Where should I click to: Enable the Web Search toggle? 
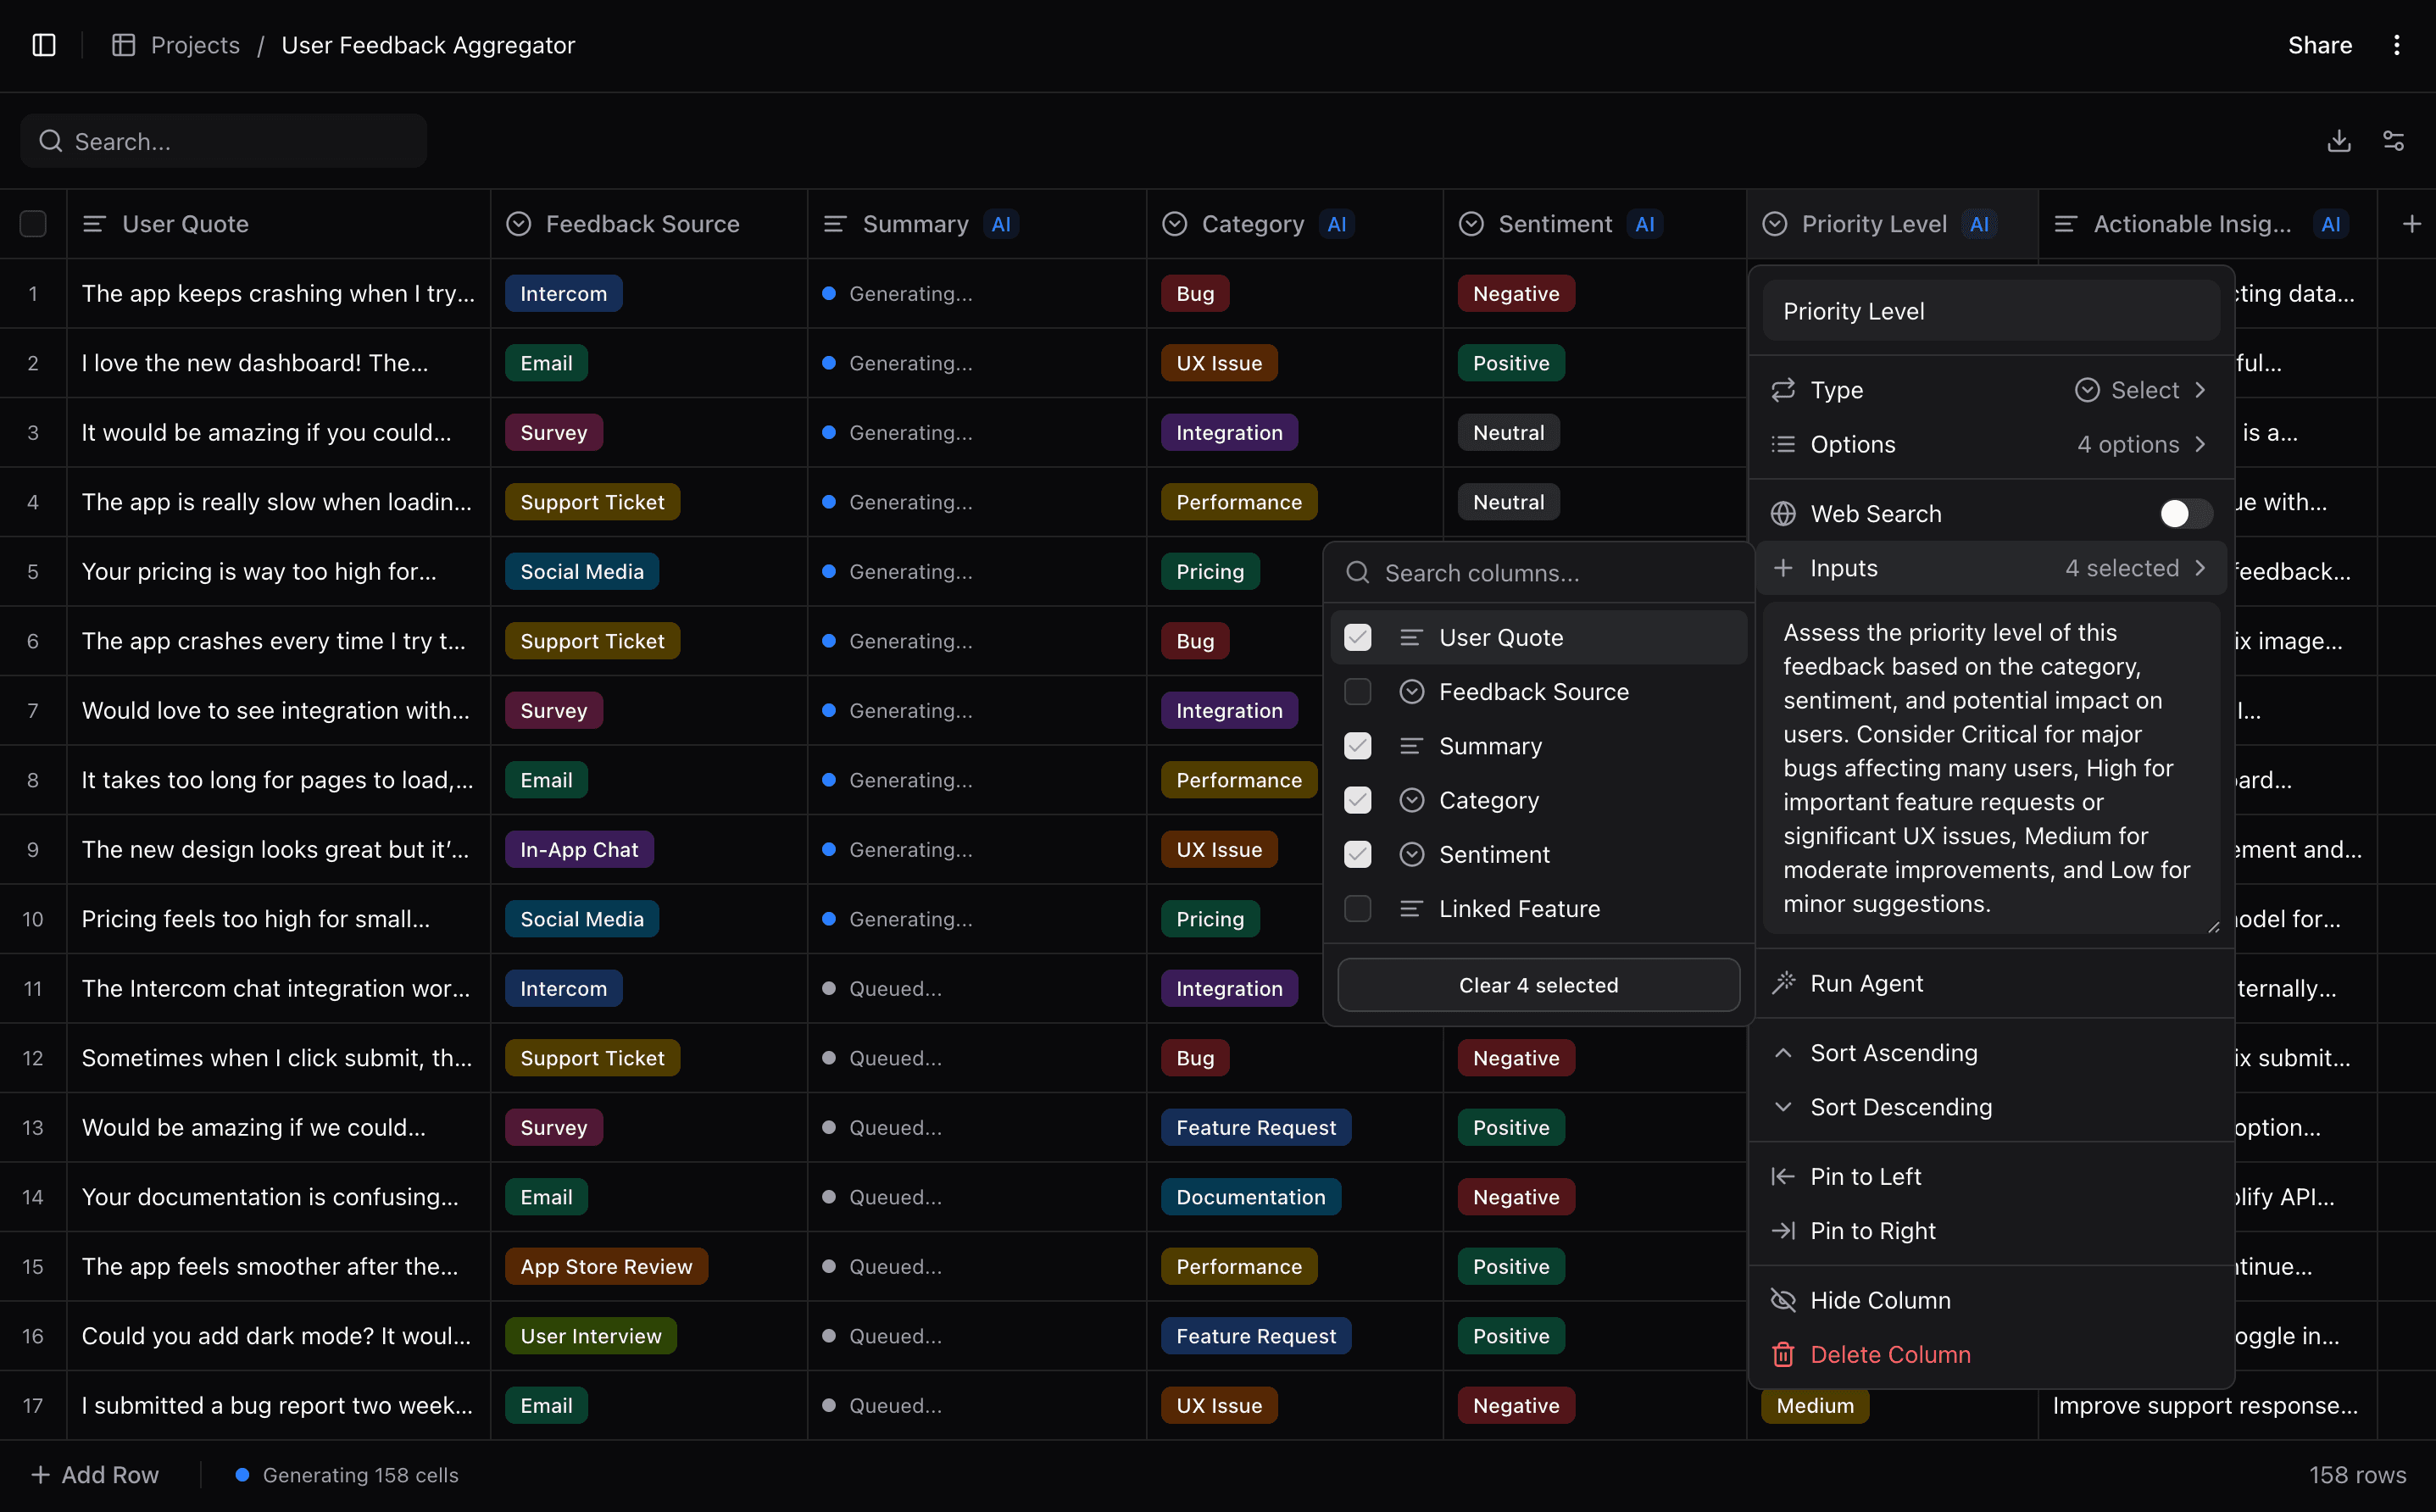pos(2184,514)
